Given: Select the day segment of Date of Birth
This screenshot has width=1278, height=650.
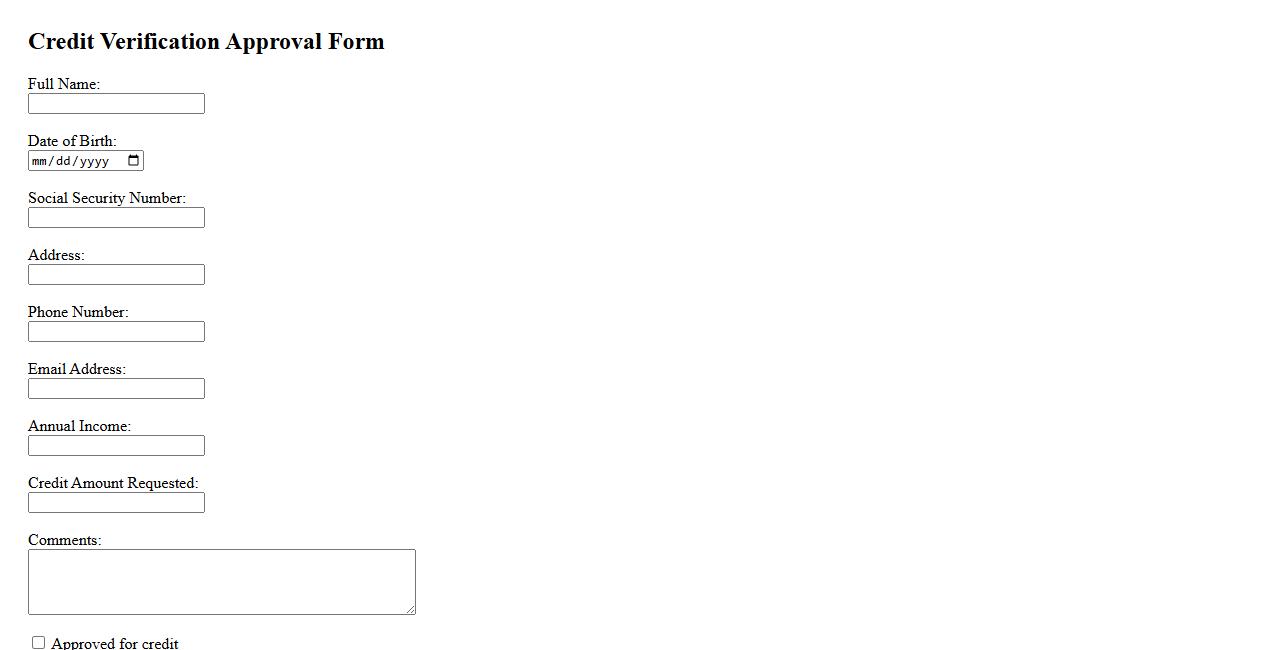Looking at the screenshot, I should pos(63,161).
